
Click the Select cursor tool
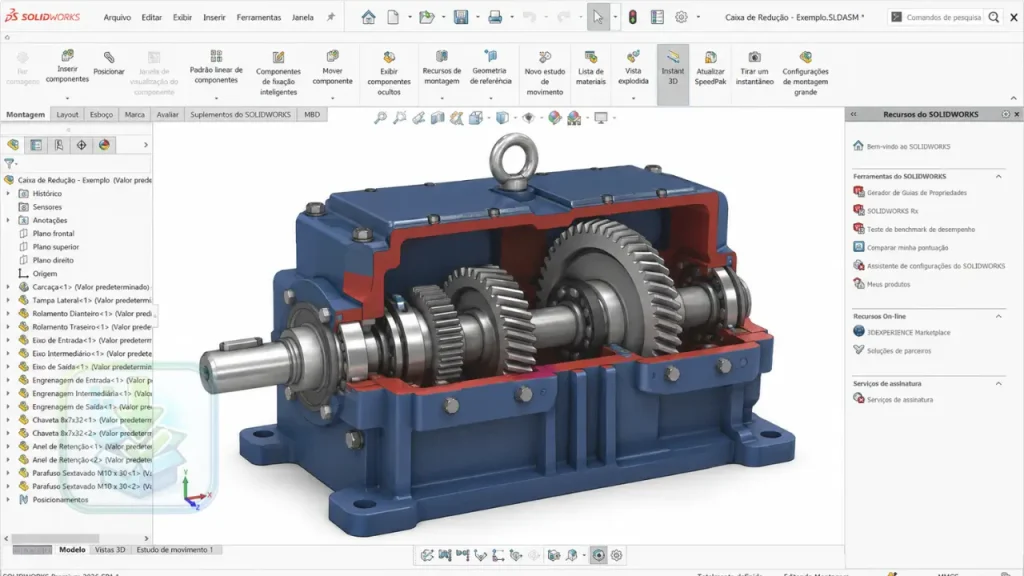tap(598, 17)
